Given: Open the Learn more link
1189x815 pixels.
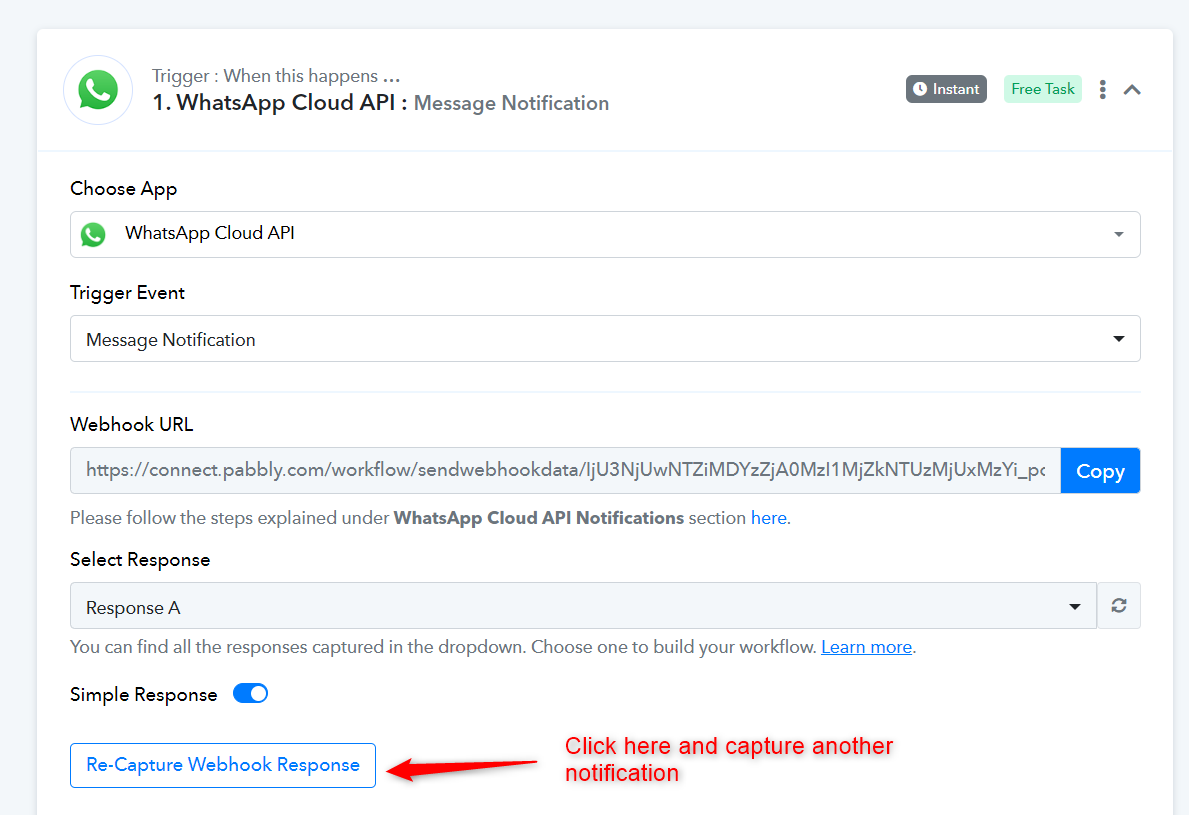Looking at the screenshot, I should coord(866,647).
